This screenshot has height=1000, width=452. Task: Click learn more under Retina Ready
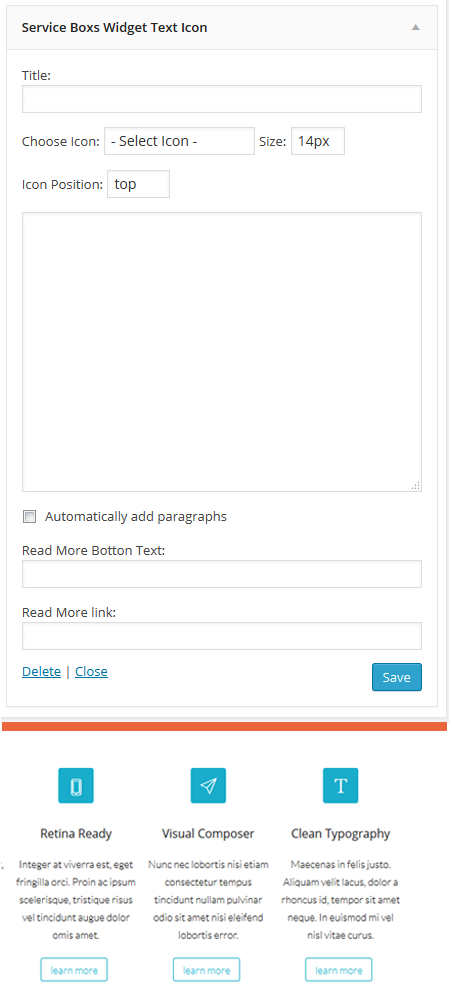[x=74, y=969]
